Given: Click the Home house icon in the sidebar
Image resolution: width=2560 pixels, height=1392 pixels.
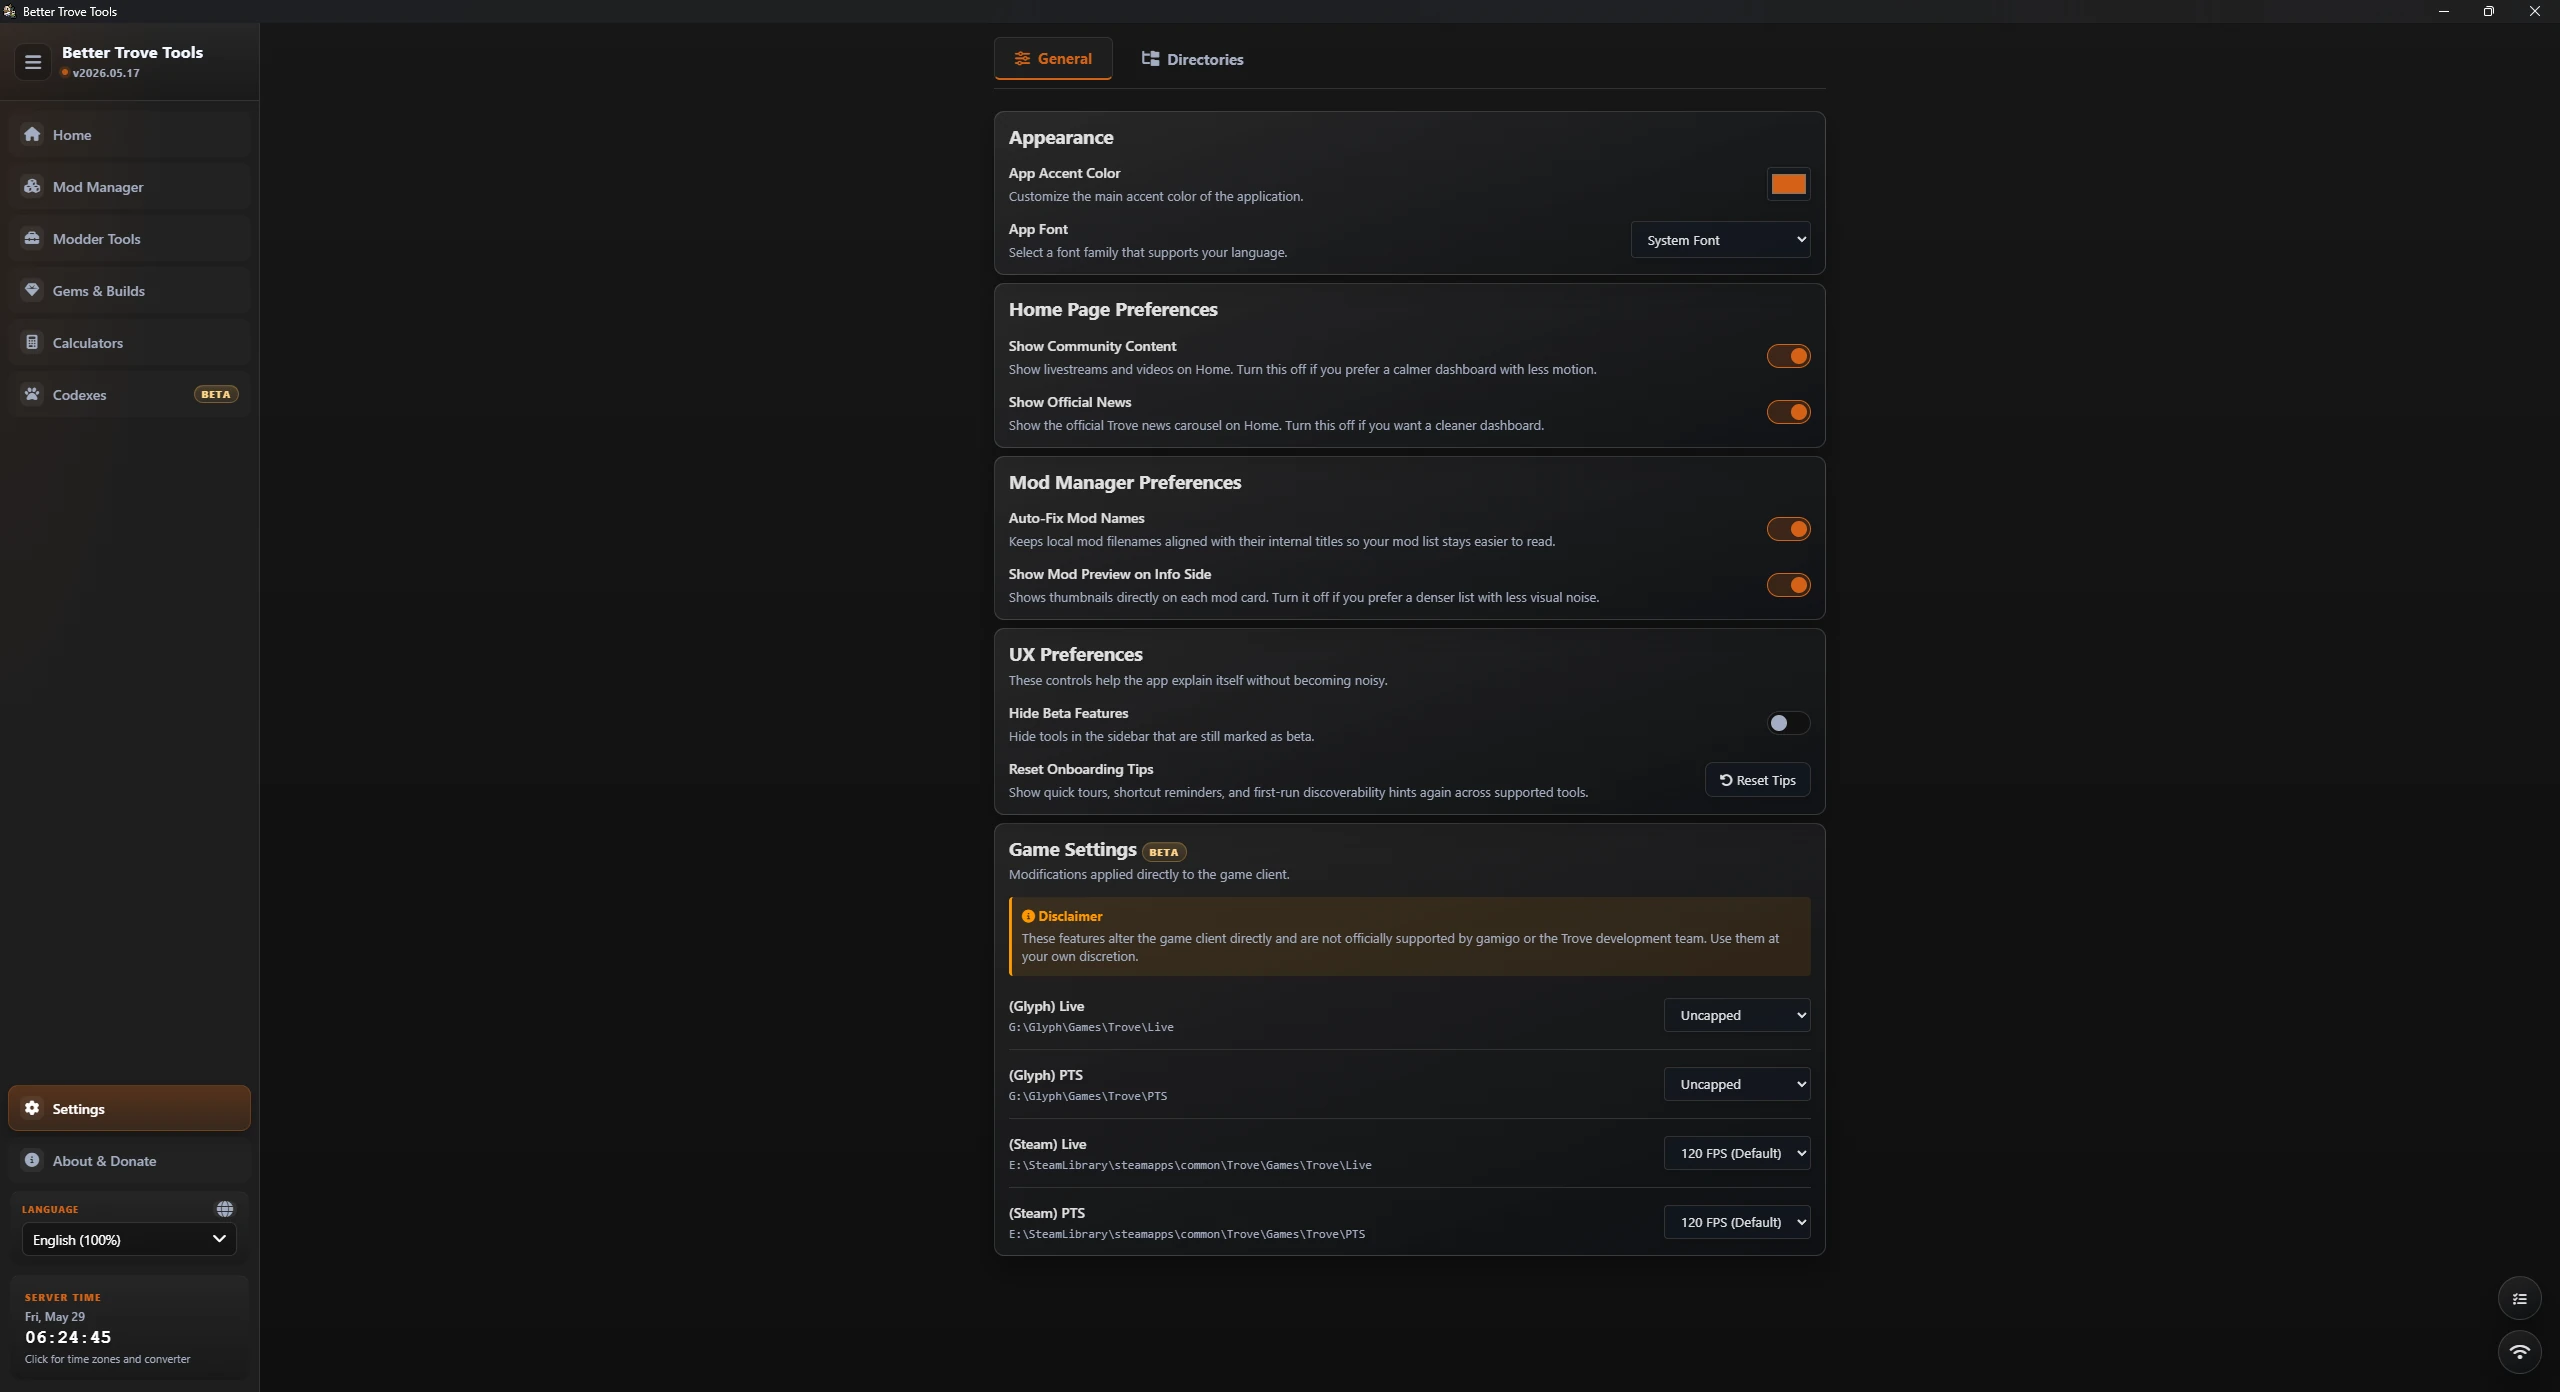Looking at the screenshot, I should coord(32,134).
